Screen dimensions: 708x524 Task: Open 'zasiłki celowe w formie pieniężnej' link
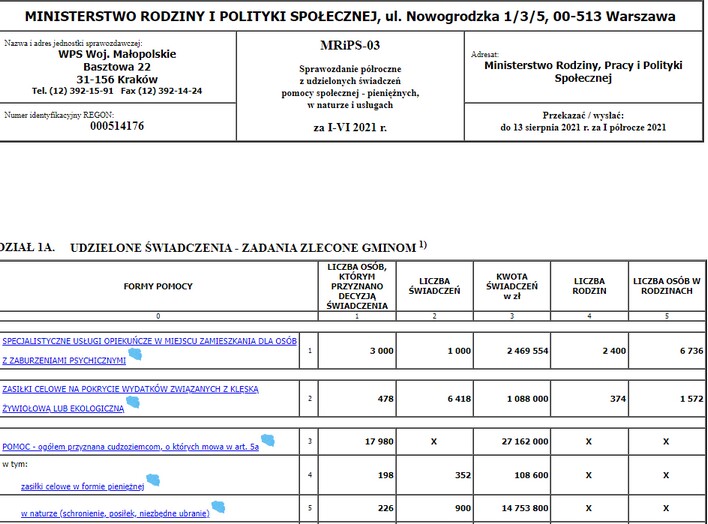pyautogui.click(x=82, y=487)
